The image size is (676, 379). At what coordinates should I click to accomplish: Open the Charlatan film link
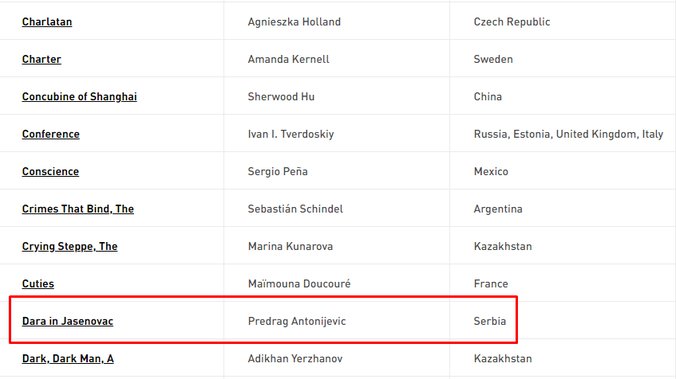pyautogui.click(x=47, y=22)
